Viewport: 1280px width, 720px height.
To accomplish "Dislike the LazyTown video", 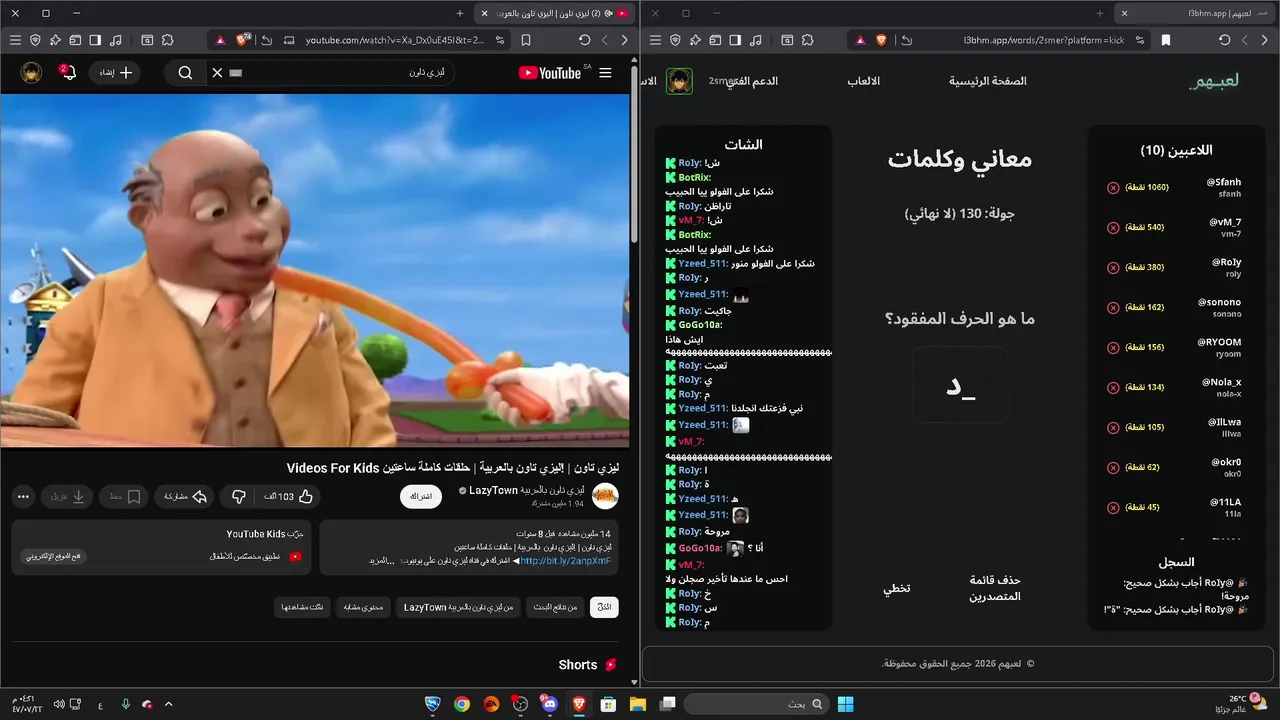I will point(239,496).
